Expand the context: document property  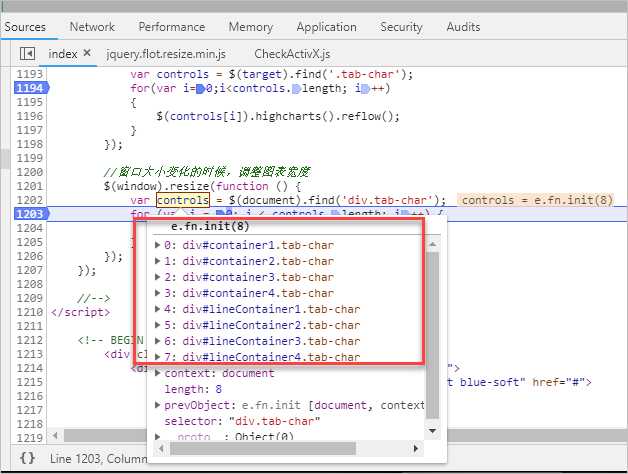click(158, 373)
